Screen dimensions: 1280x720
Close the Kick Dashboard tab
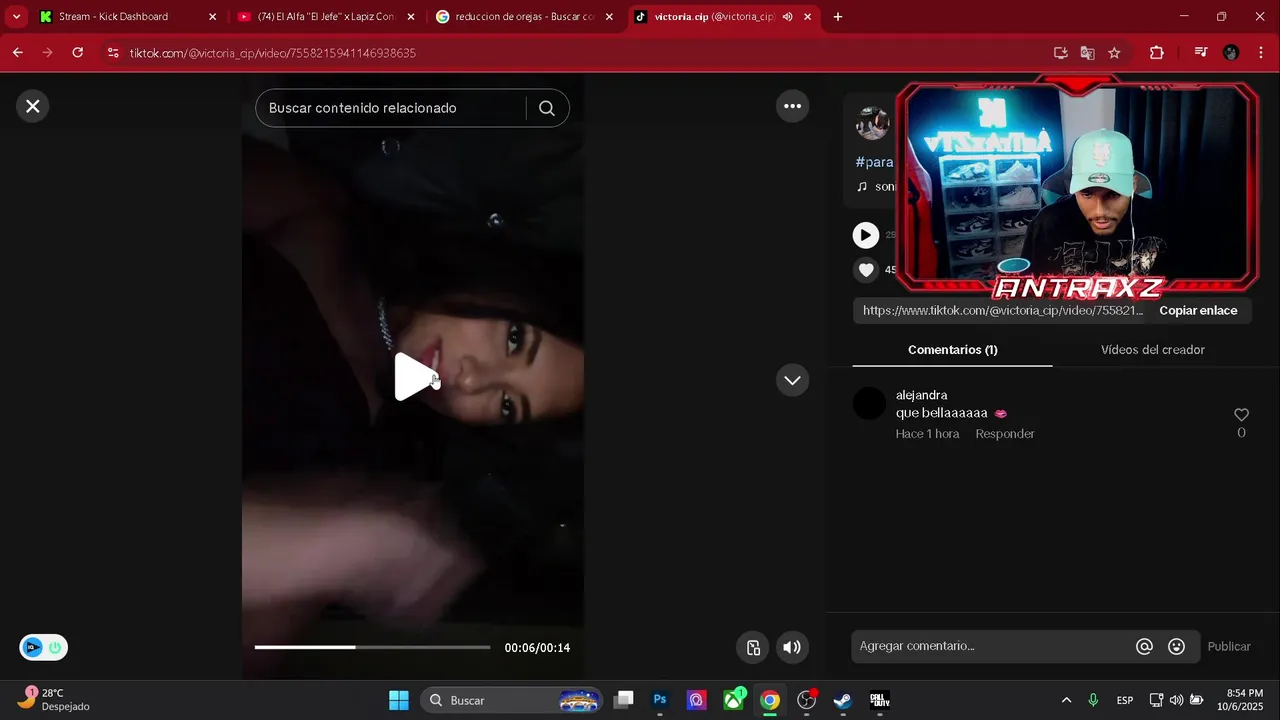(212, 17)
